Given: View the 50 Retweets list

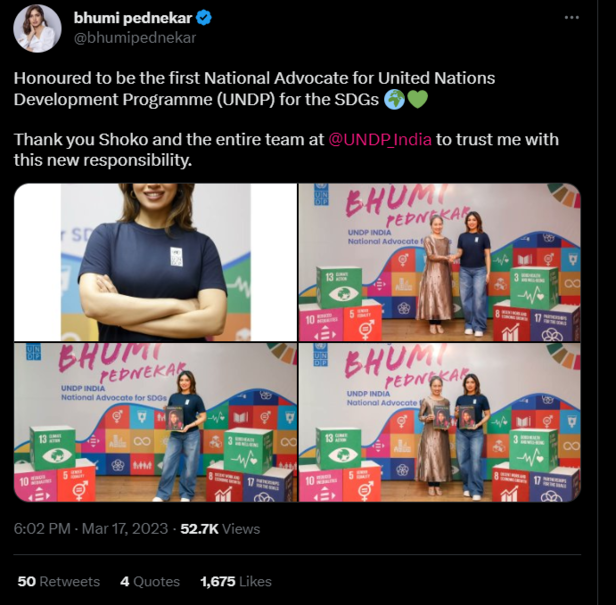Looking at the screenshot, I should 59,581.
